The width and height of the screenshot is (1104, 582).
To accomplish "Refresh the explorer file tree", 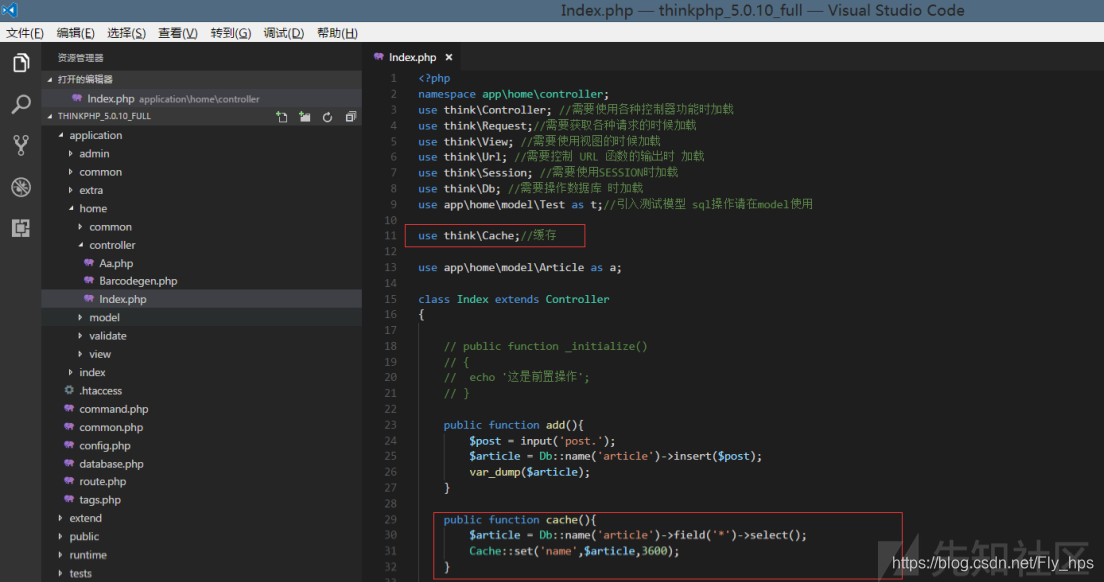I will [327, 117].
